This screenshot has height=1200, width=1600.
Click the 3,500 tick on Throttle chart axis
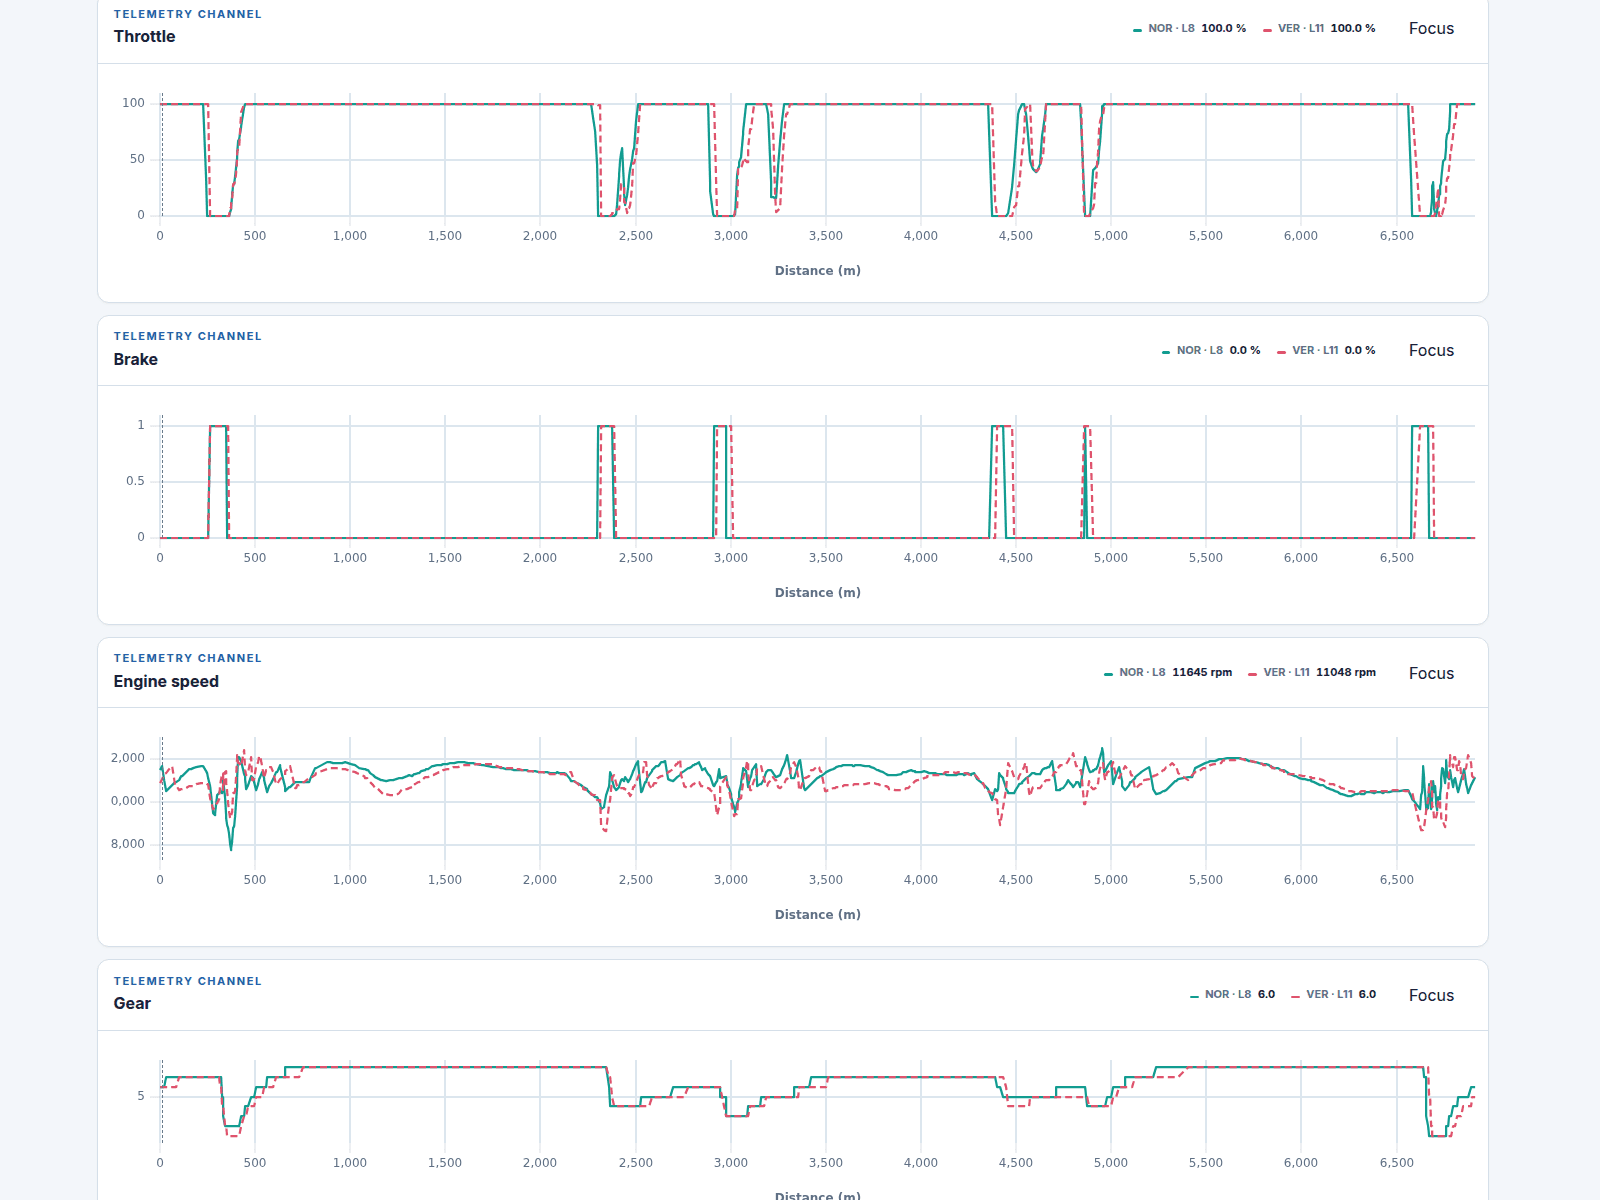[x=826, y=236]
